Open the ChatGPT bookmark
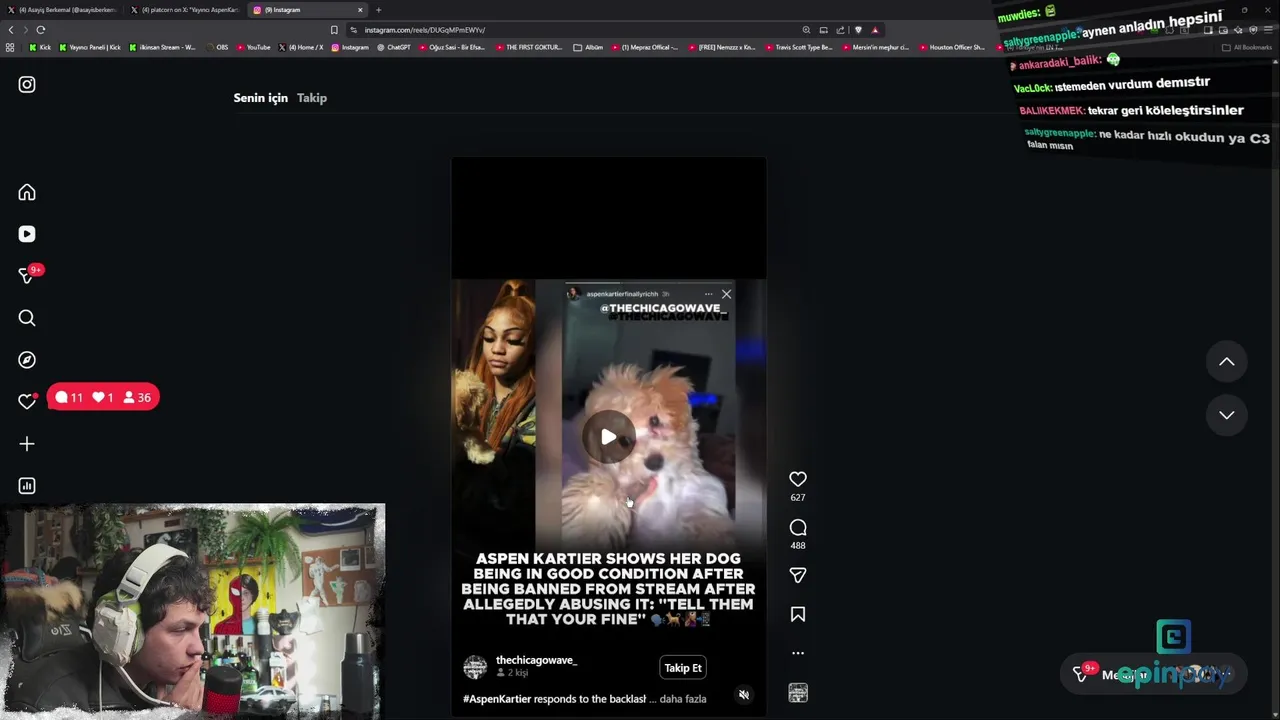The image size is (1280, 720). 394,47
